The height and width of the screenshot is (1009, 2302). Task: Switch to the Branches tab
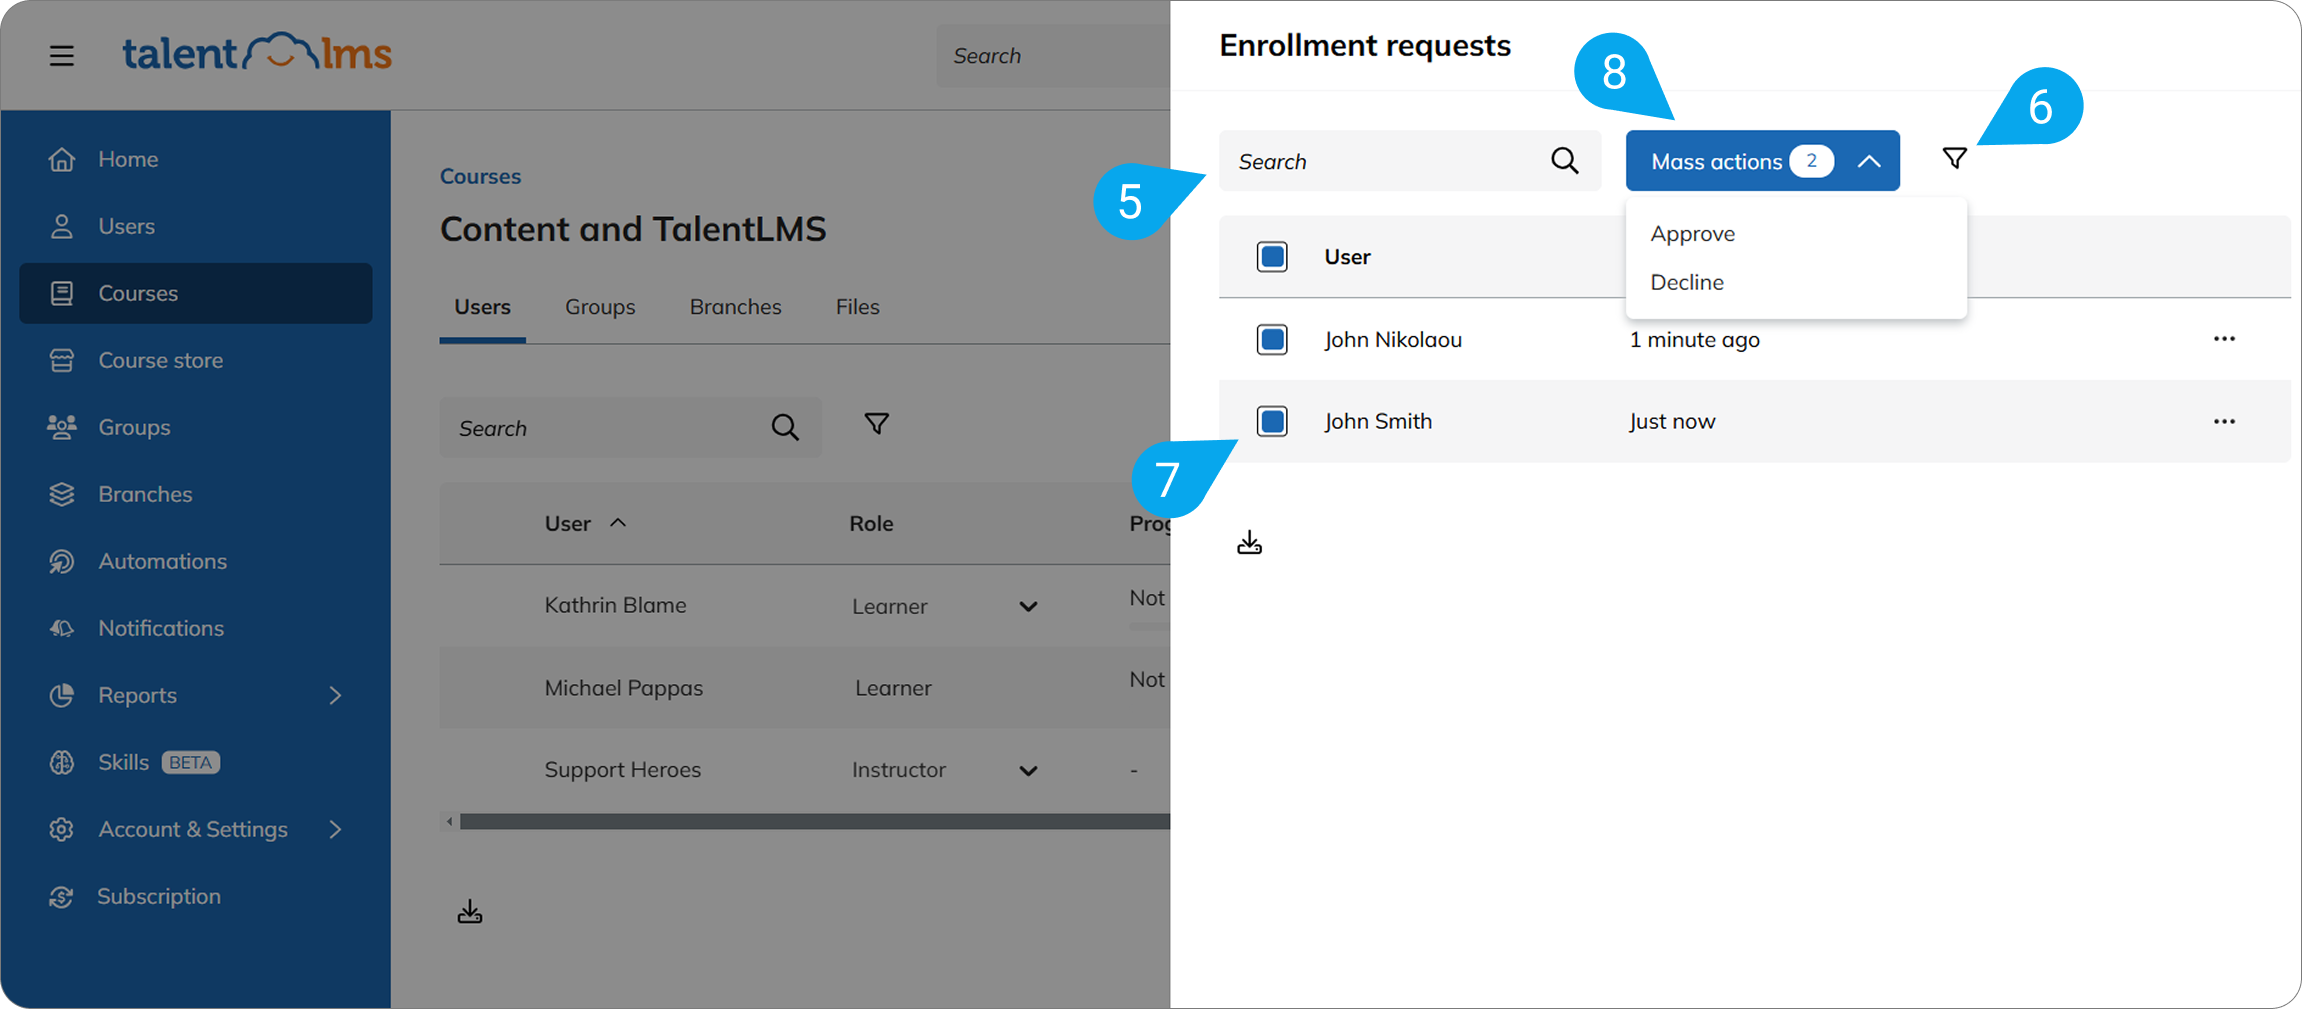[x=736, y=307]
